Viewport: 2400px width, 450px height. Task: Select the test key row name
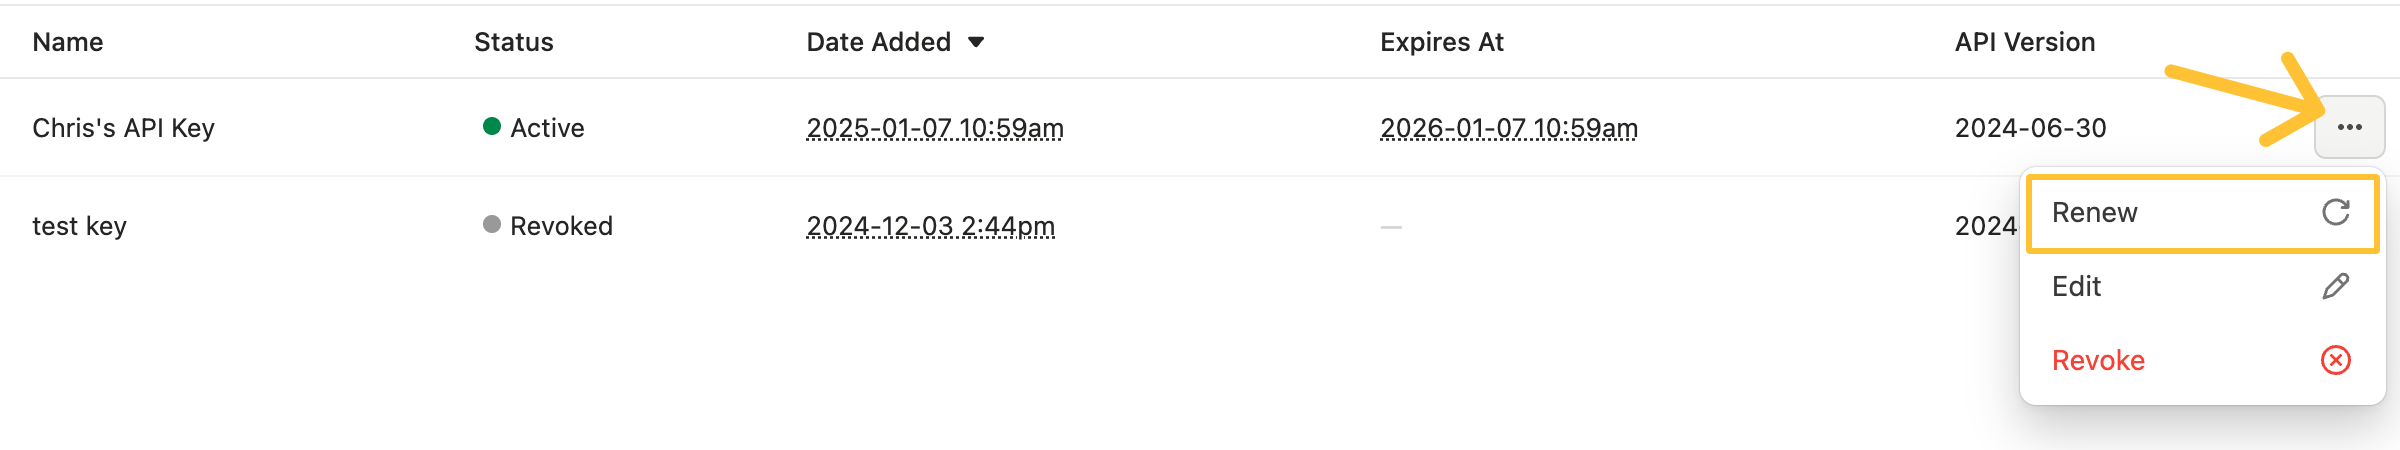click(79, 226)
